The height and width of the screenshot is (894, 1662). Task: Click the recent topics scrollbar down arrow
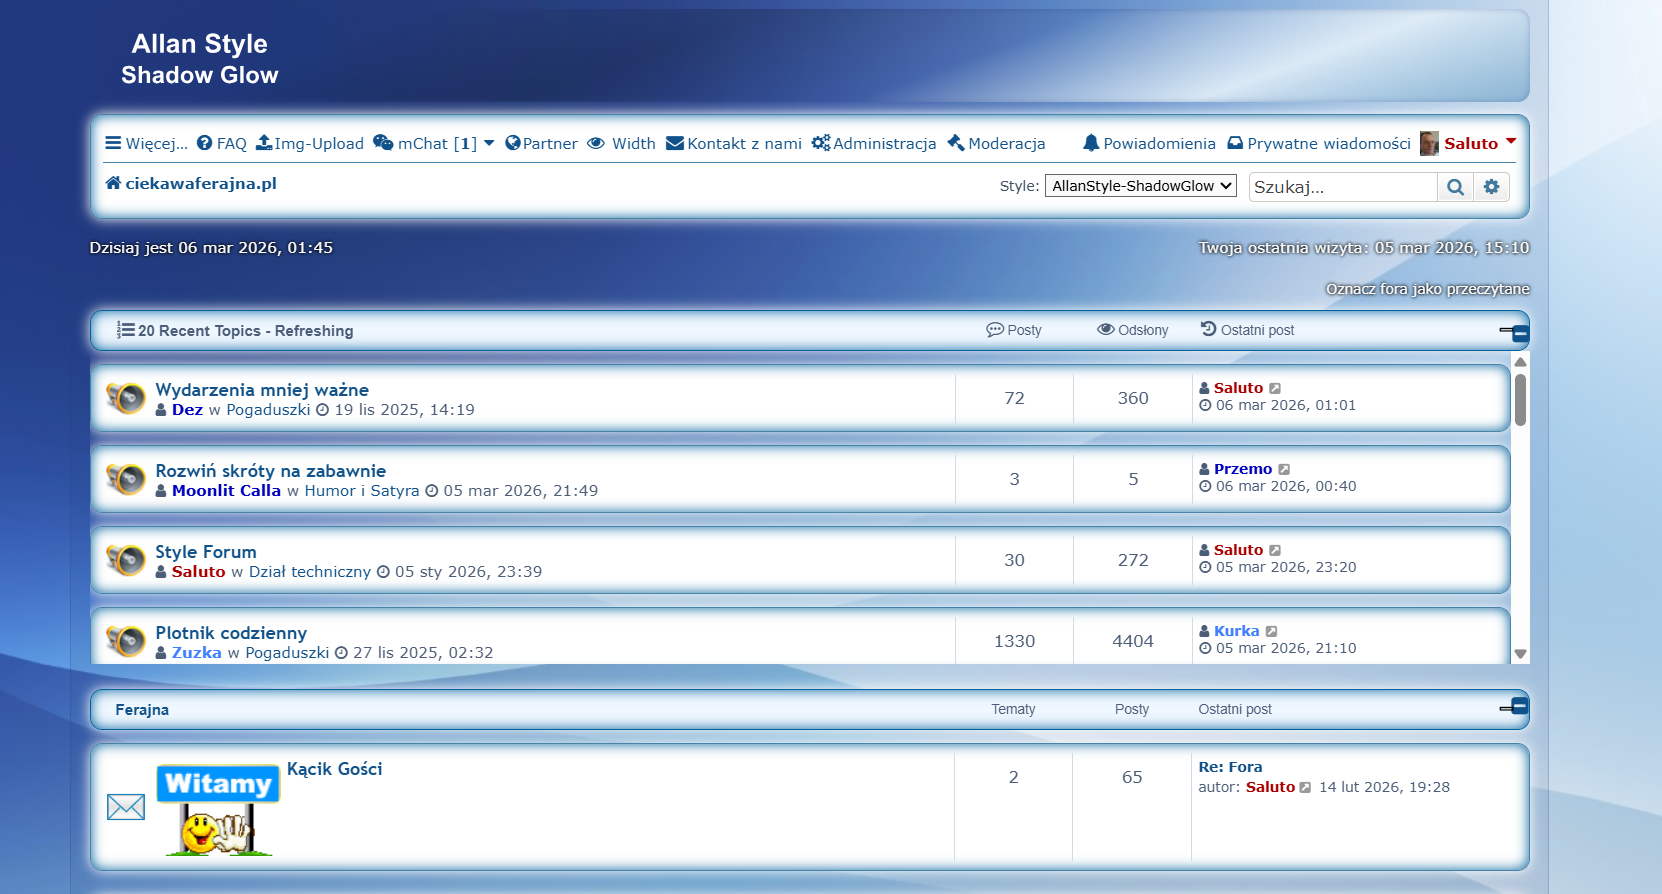tap(1520, 654)
